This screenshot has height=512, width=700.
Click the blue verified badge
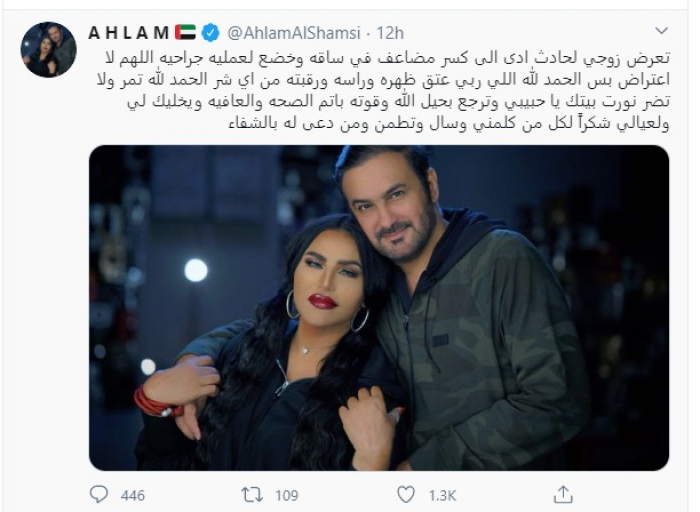[210, 33]
